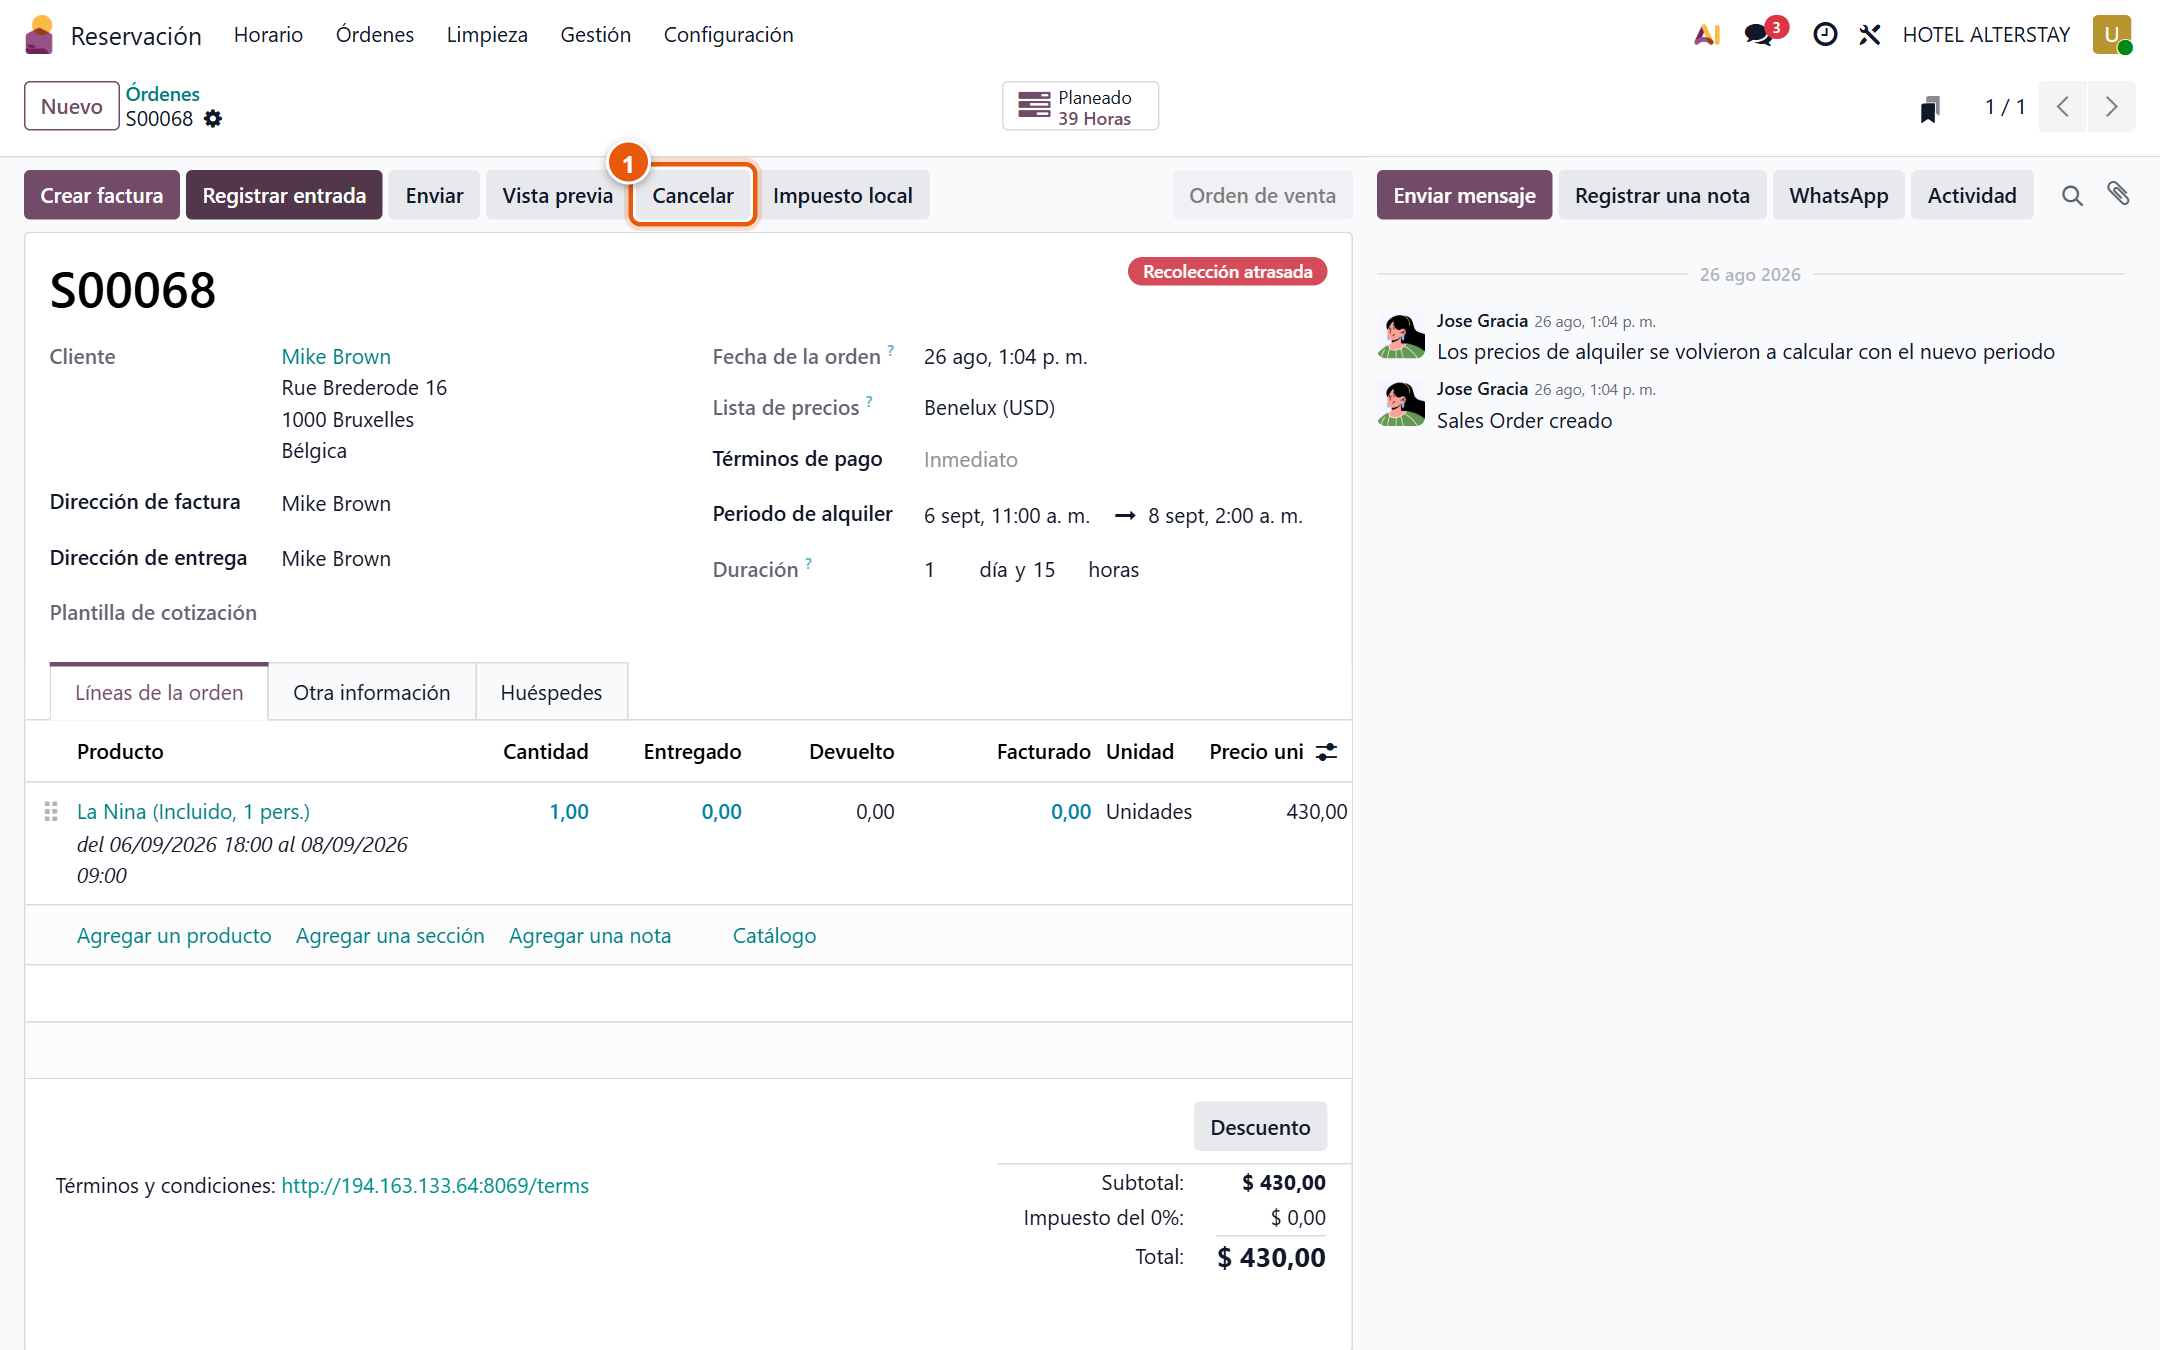This screenshot has width=2160, height=1350.
Task: Click the Crear factura button
Action: (102, 195)
